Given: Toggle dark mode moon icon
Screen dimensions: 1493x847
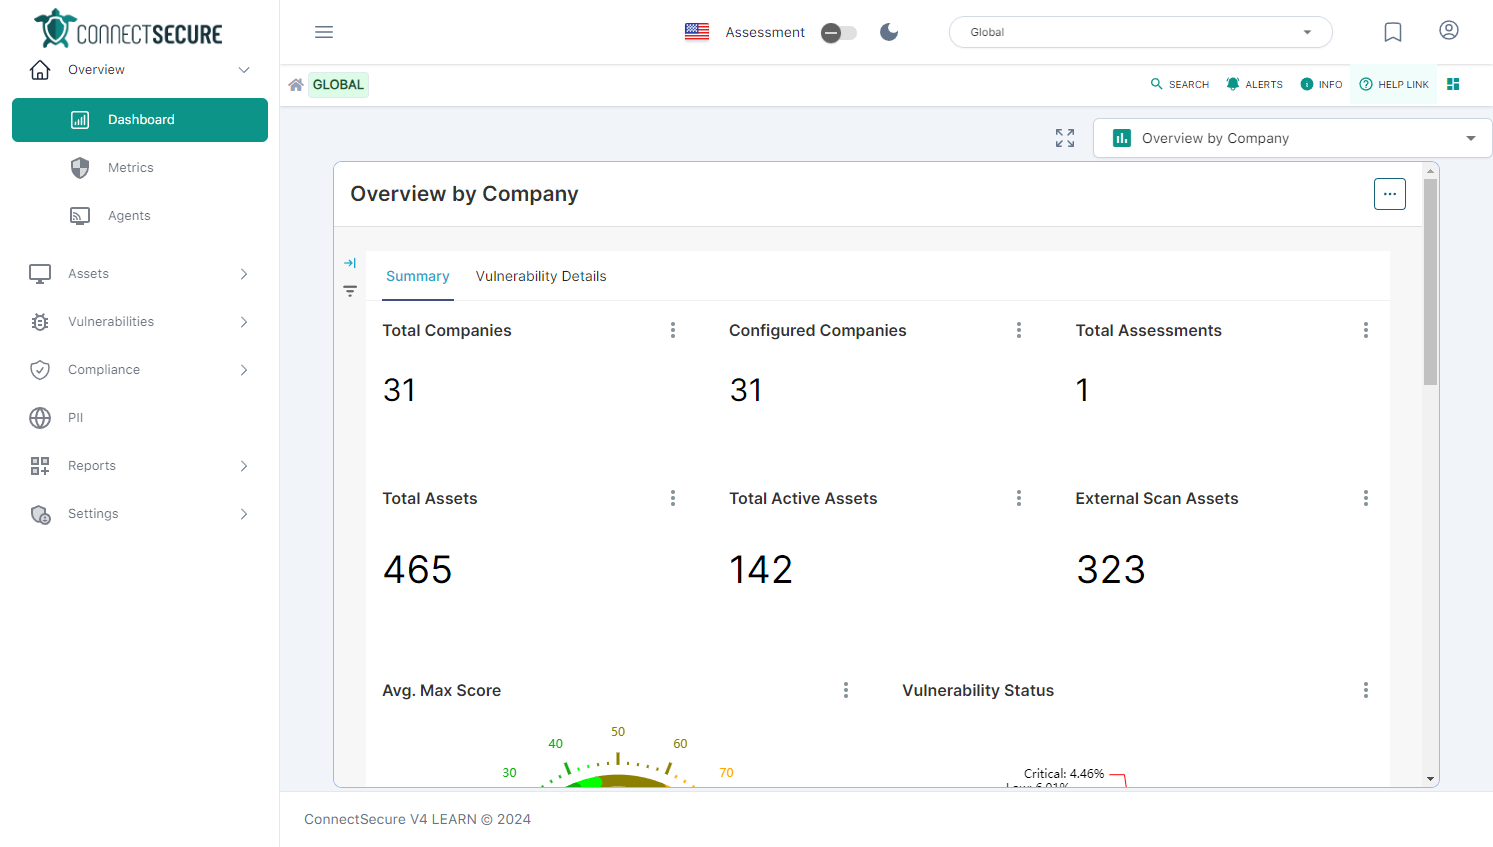Looking at the screenshot, I should click(x=889, y=32).
